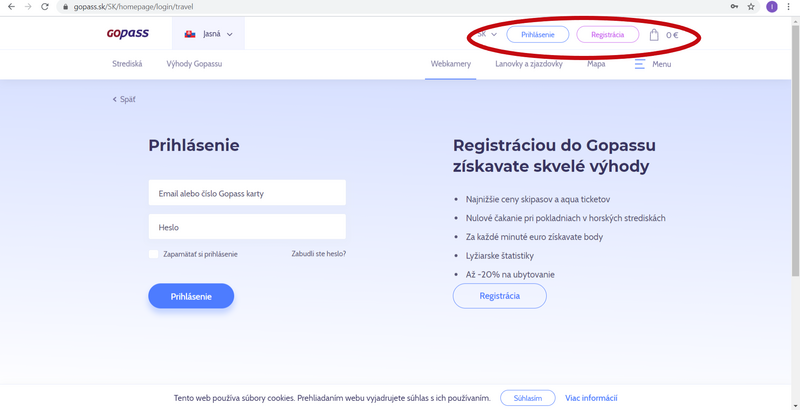The width and height of the screenshot is (800, 410).
Task: Go back with the browser back arrow
Action: pyautogui.click(x=11, y=7)
